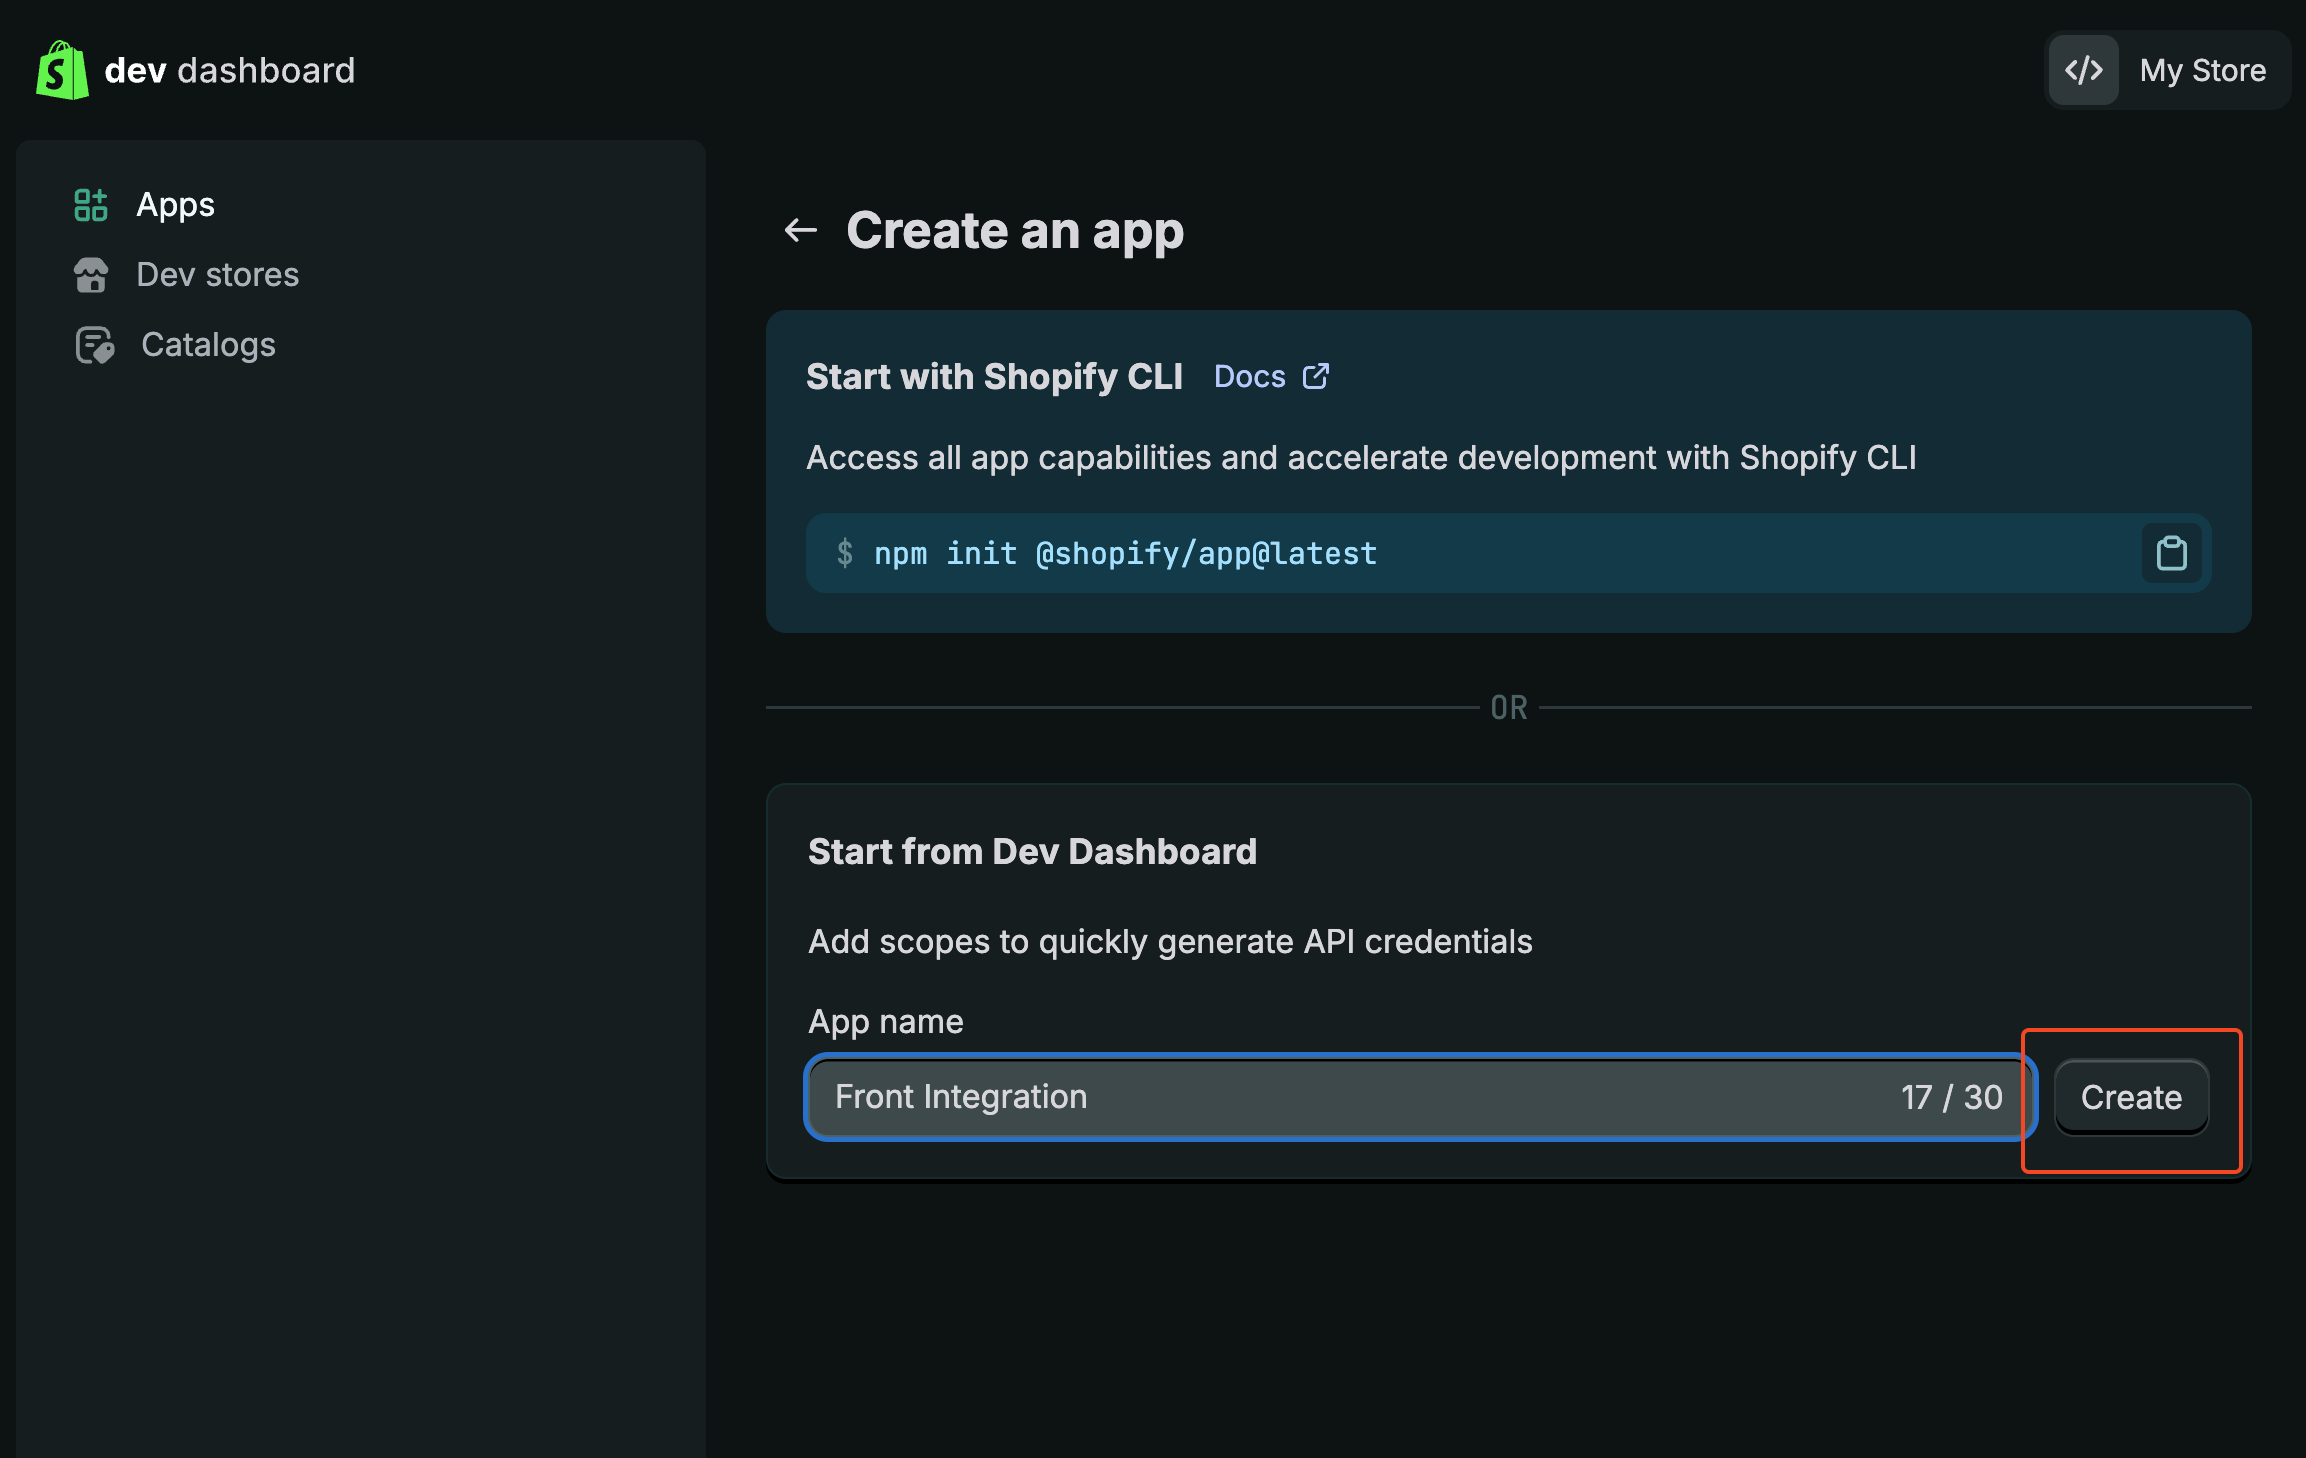2306x1458 pixels.
Task: Open the Apps sidebar section
Action: (176, 205)
